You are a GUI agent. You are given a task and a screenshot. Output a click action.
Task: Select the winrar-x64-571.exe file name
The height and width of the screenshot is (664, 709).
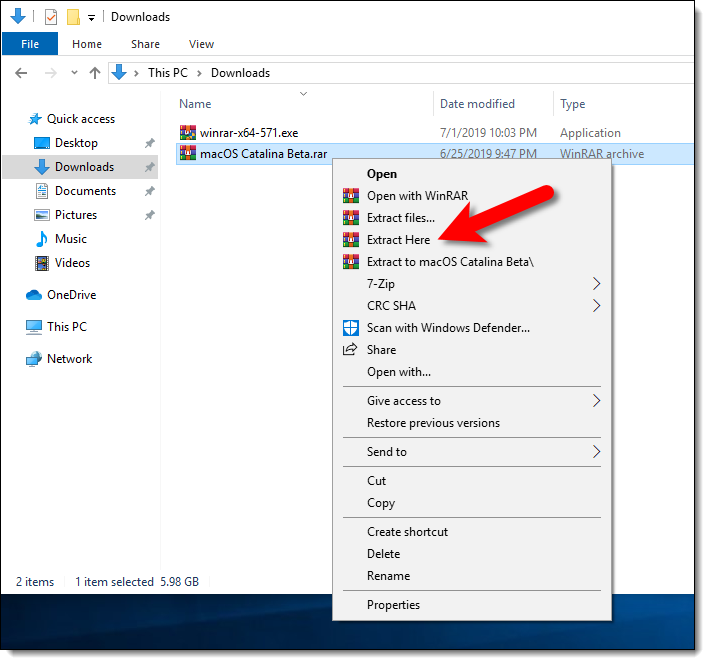249,133
